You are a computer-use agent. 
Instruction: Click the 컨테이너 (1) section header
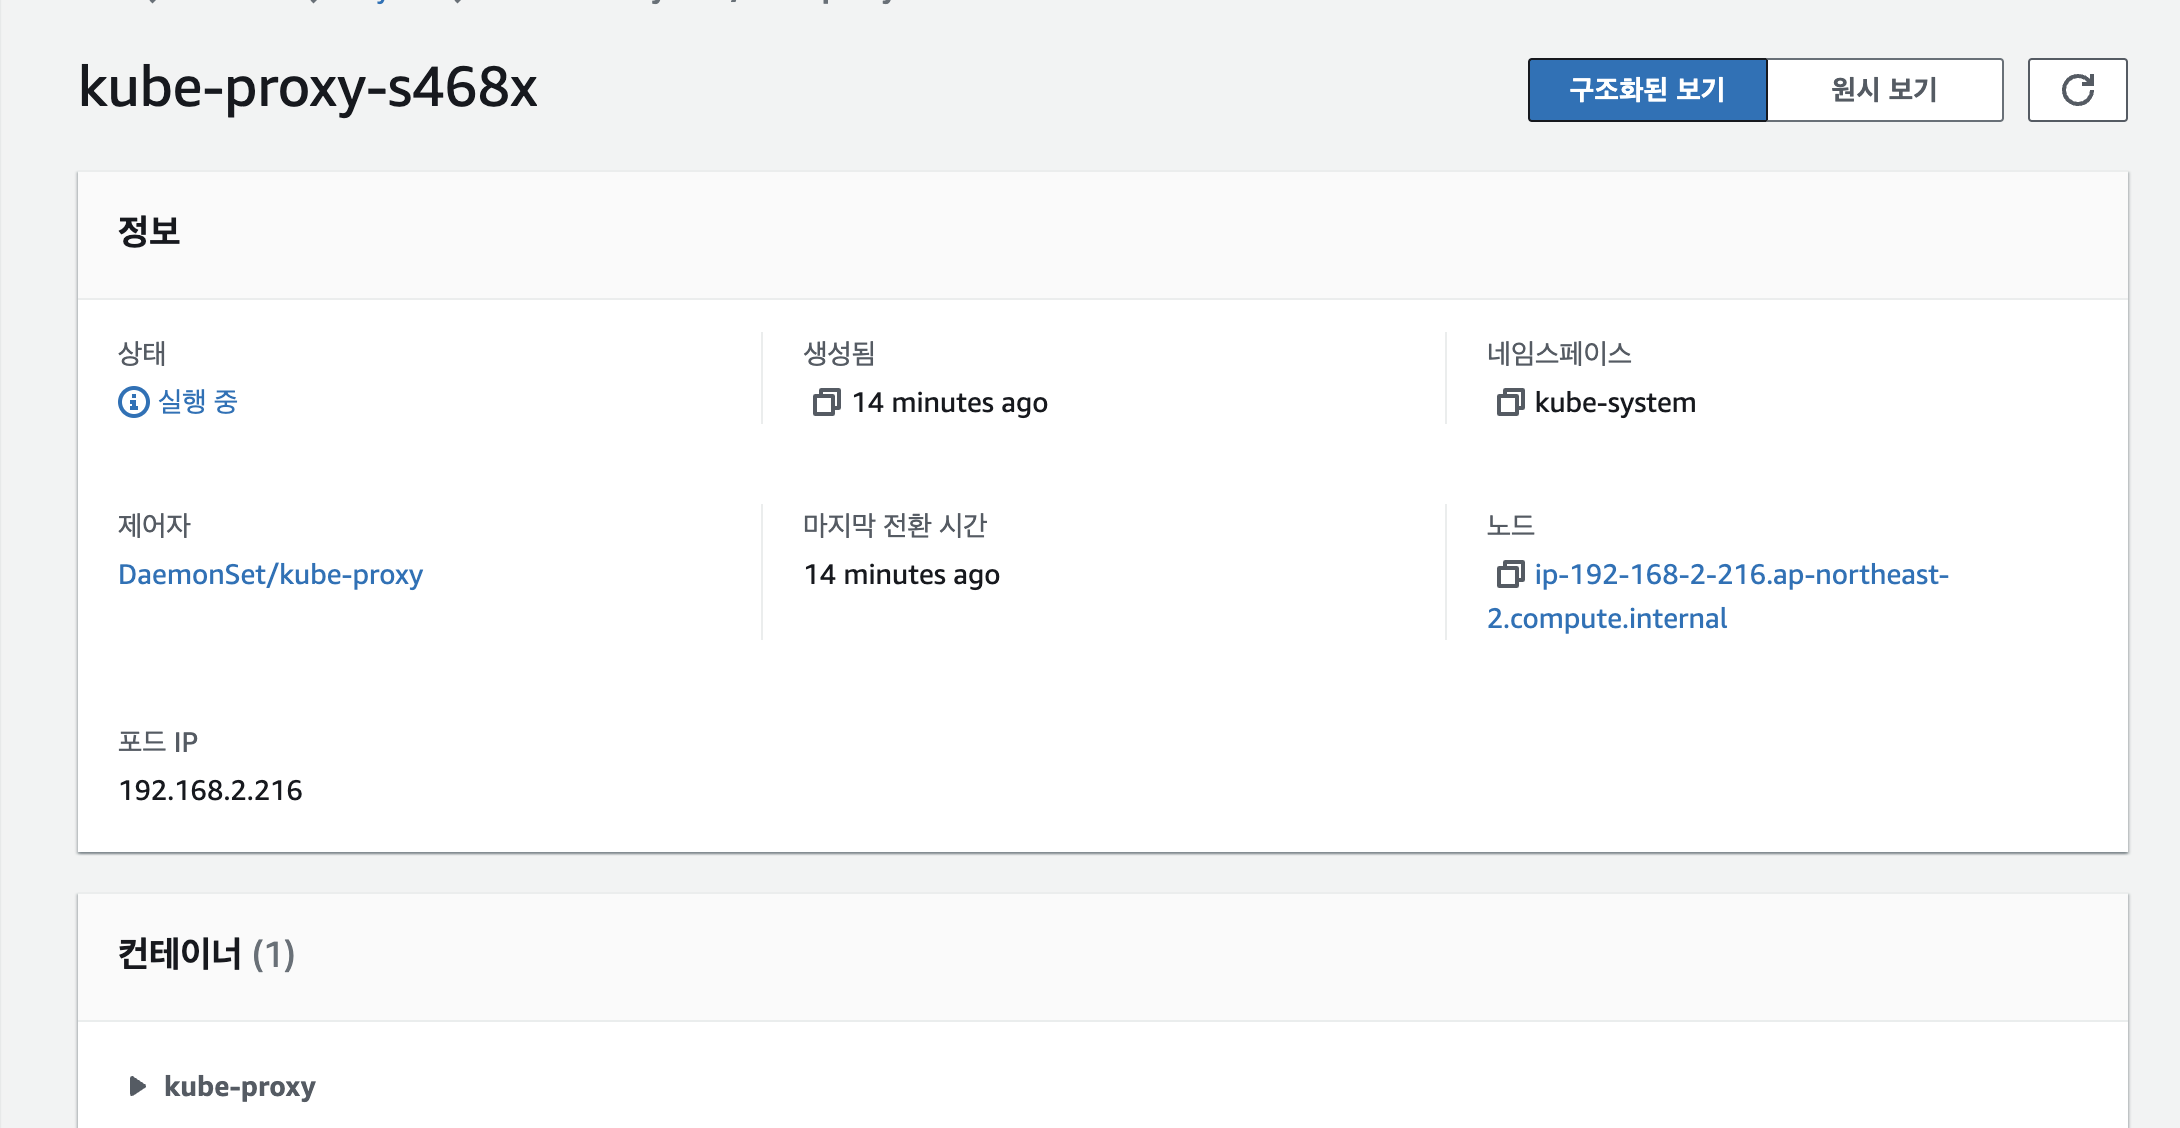206,954
